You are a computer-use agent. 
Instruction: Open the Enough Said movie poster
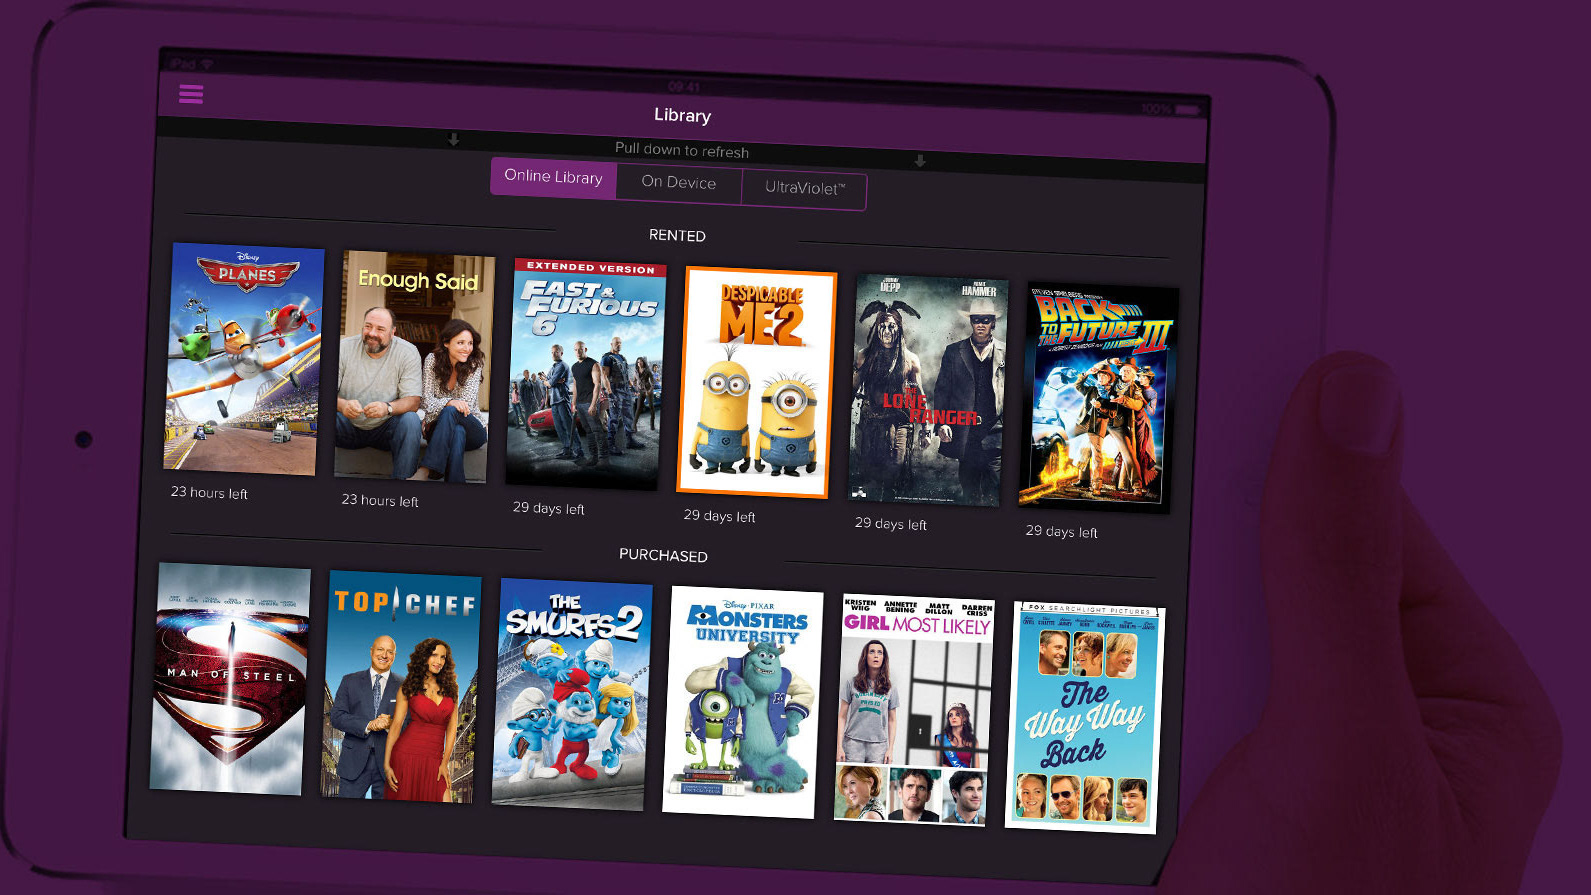tap(414, 367)
